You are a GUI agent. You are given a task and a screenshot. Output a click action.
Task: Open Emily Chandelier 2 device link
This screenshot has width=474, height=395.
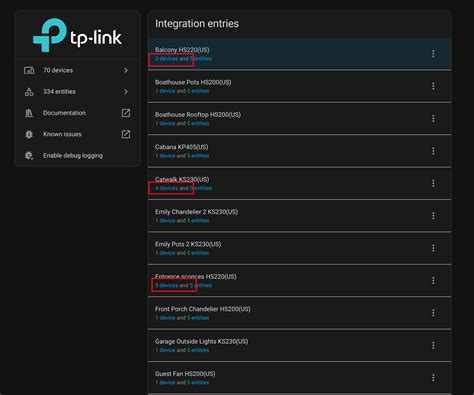[165, 221]
